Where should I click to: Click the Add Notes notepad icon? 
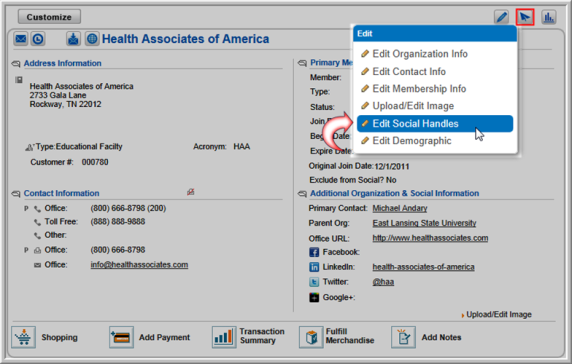coord(403,337)
